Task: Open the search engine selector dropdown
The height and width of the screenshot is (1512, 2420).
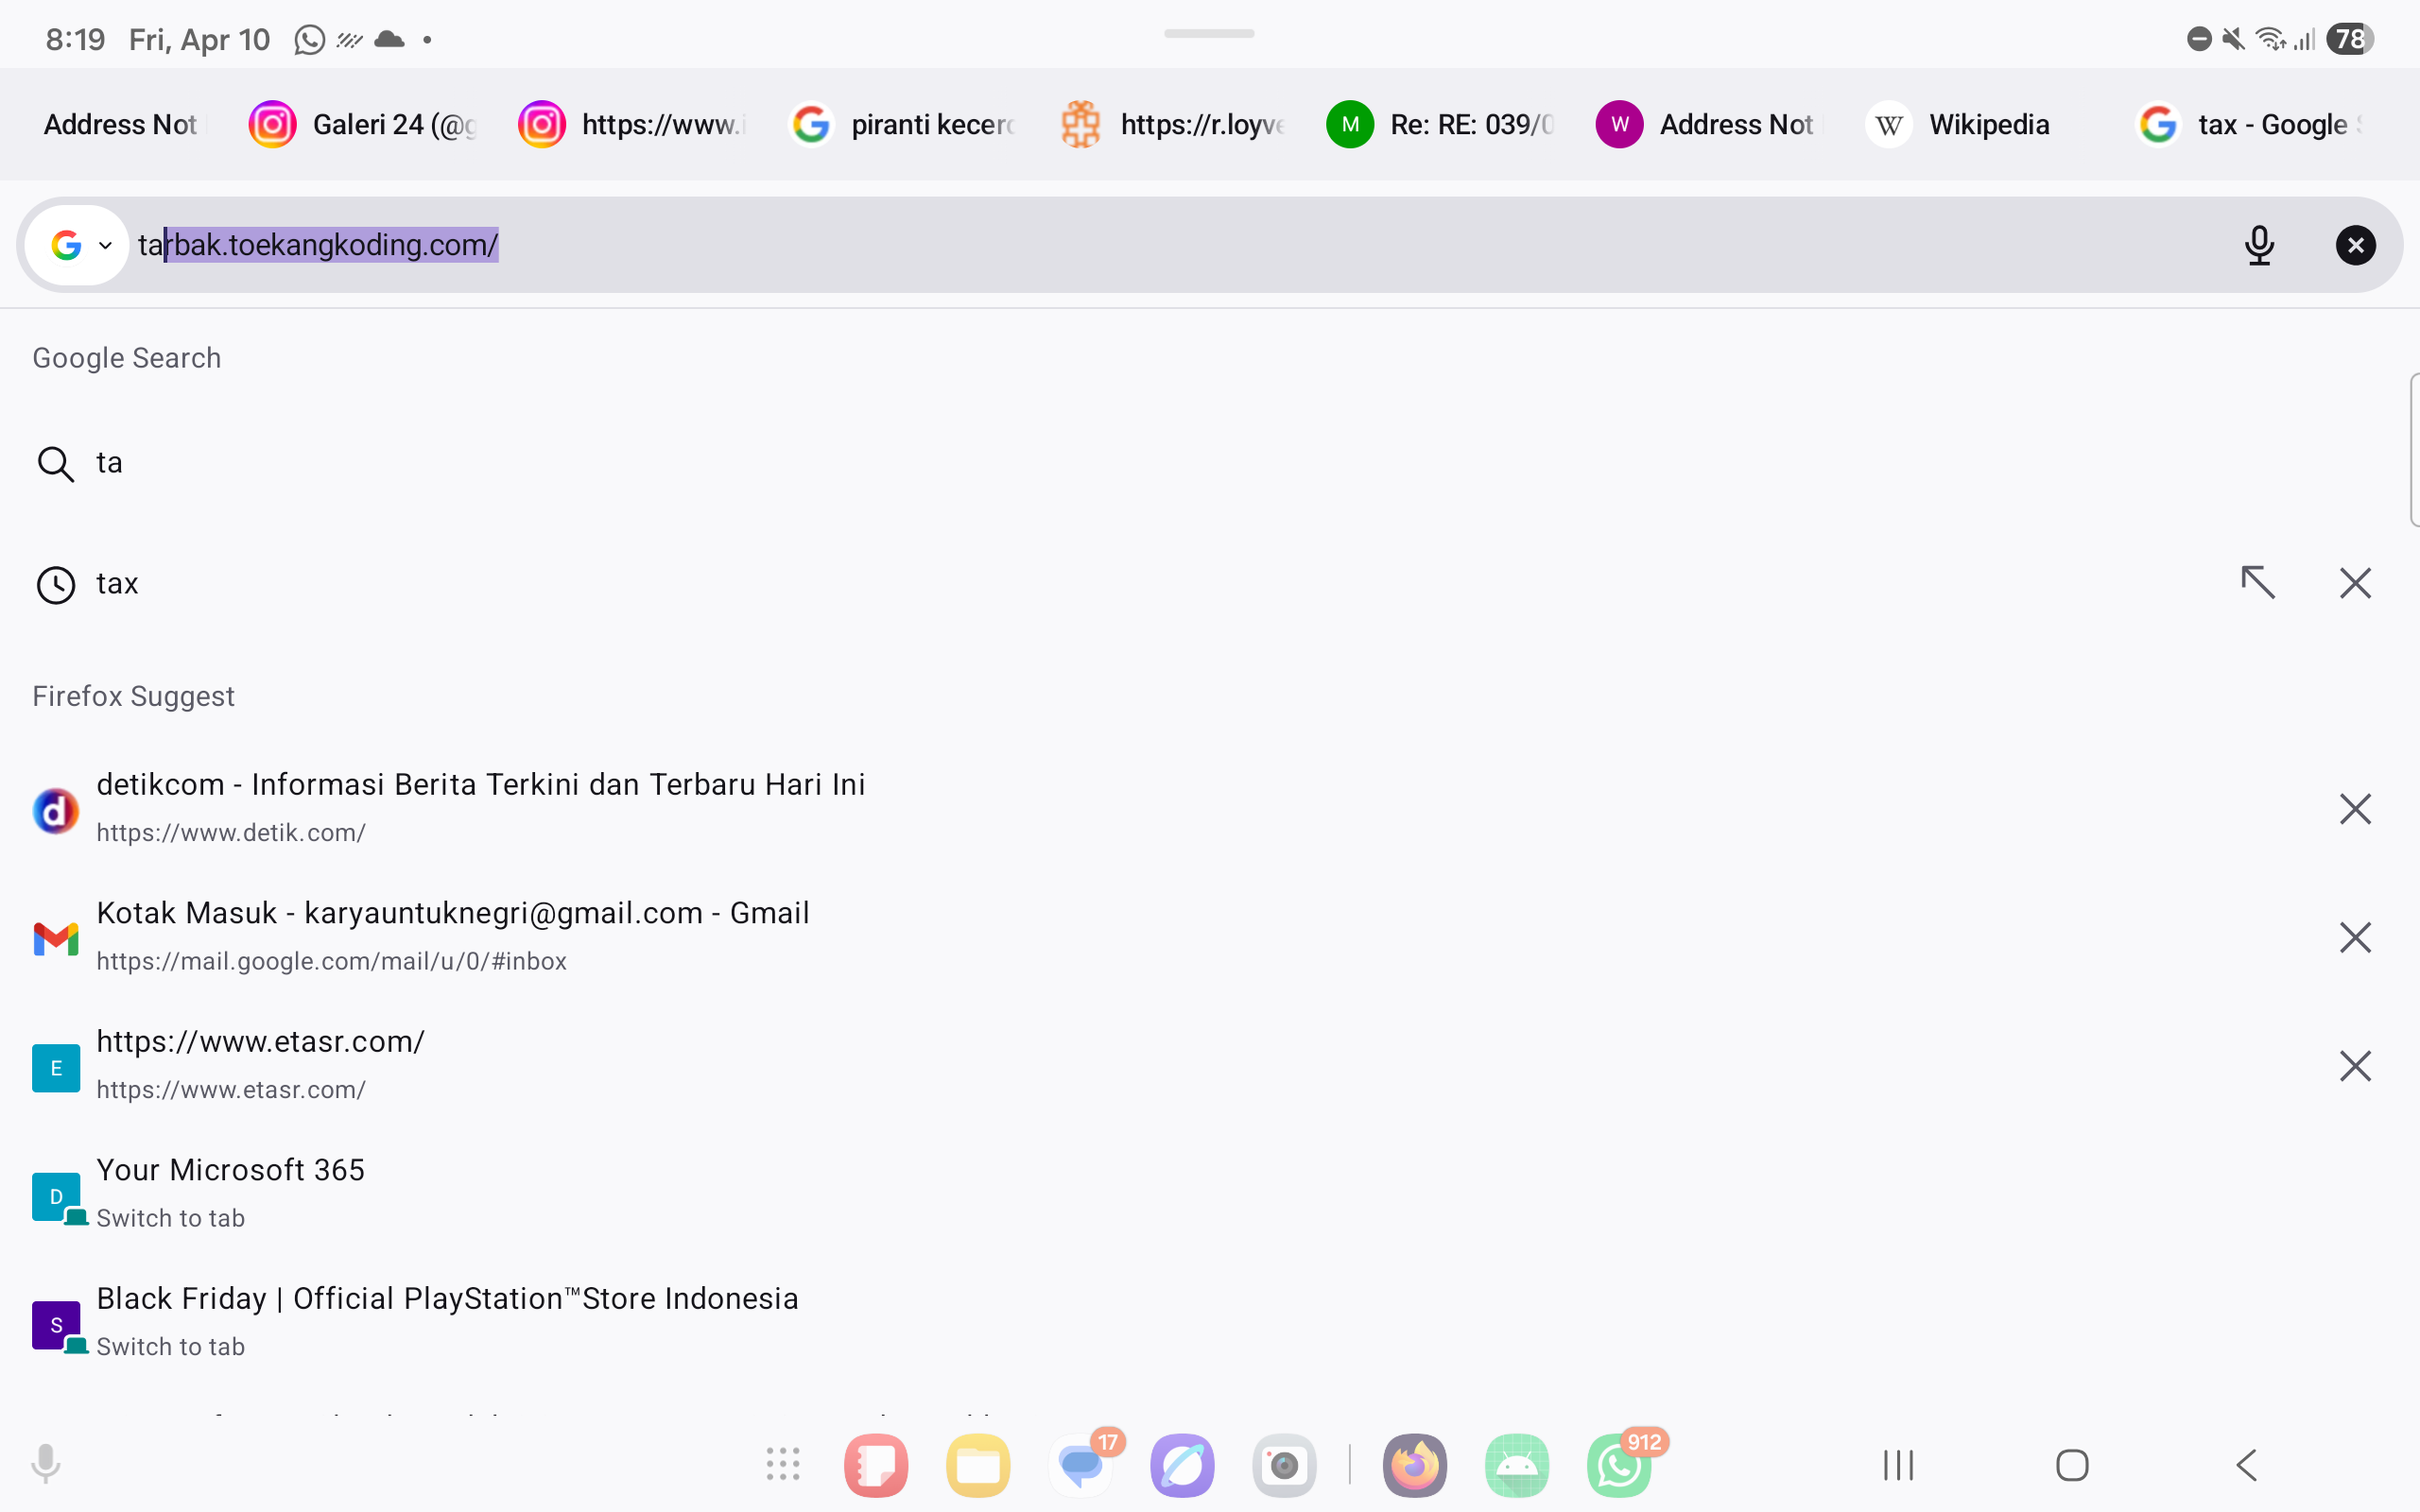Action: 78,245
